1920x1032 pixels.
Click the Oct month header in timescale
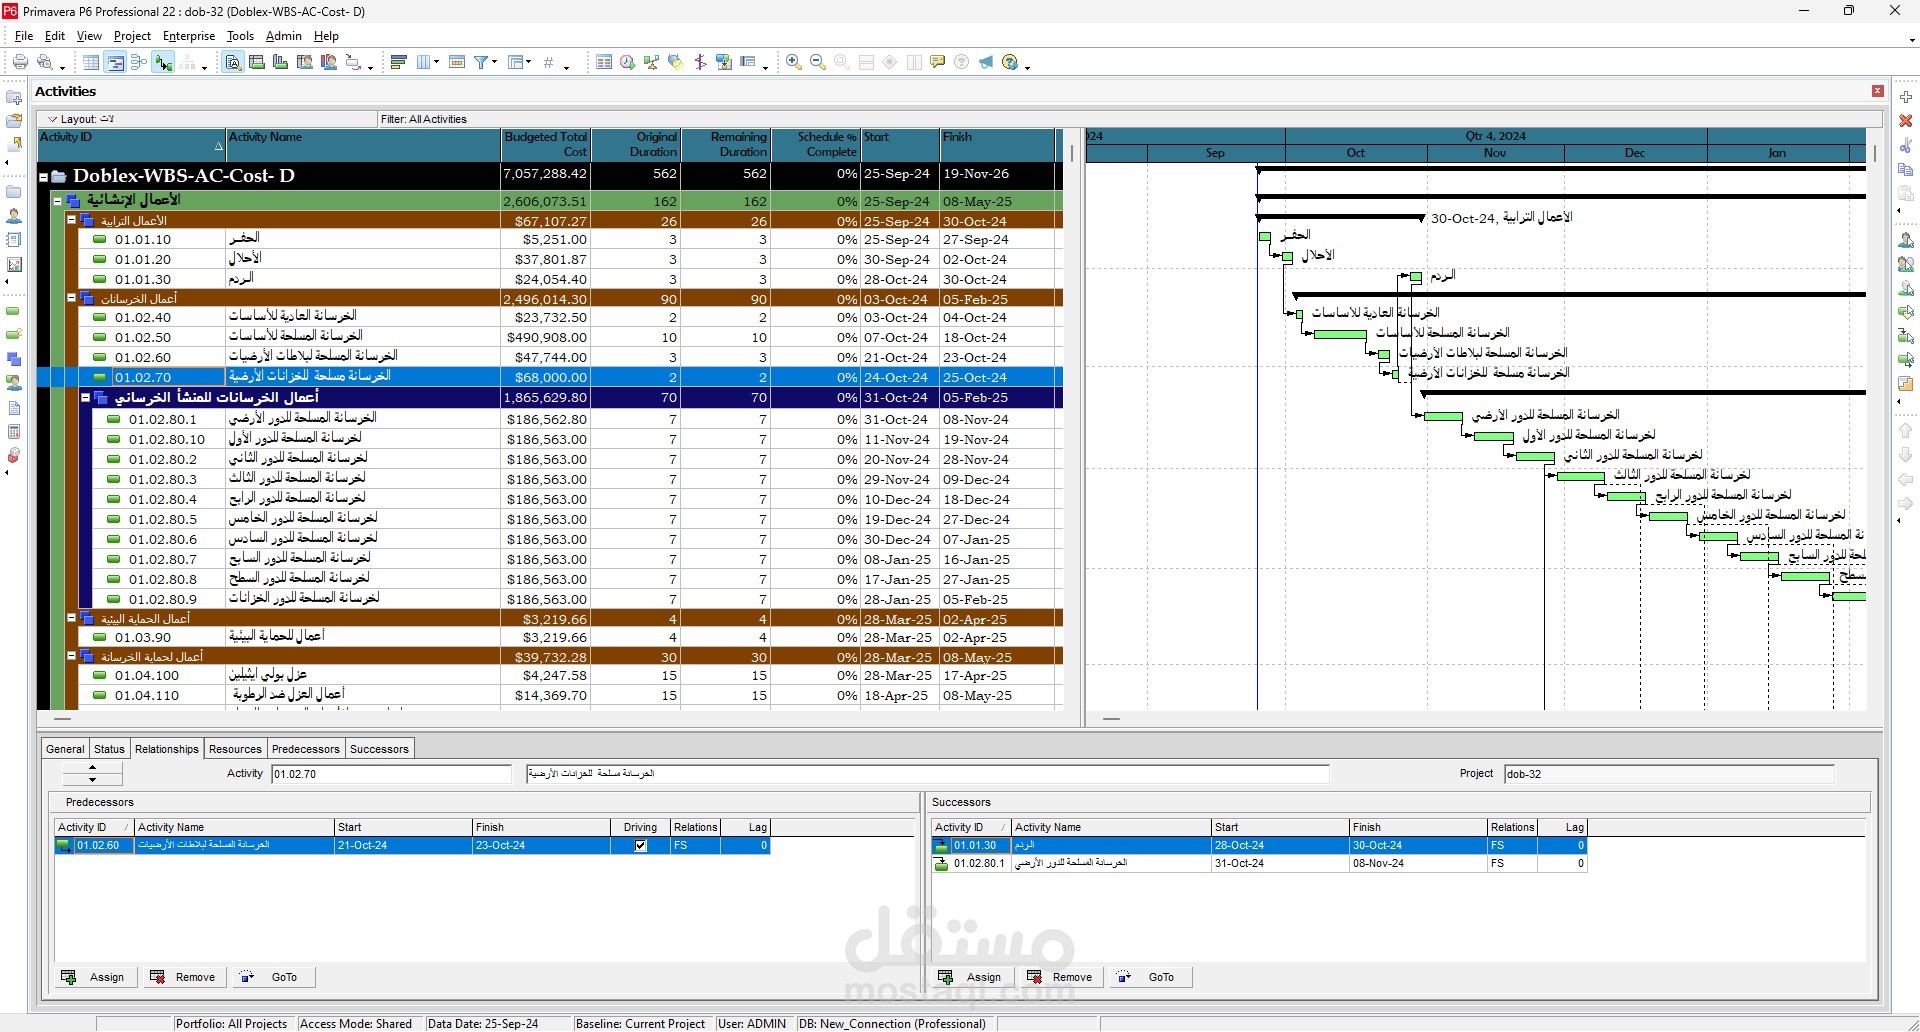[1356, 153]
